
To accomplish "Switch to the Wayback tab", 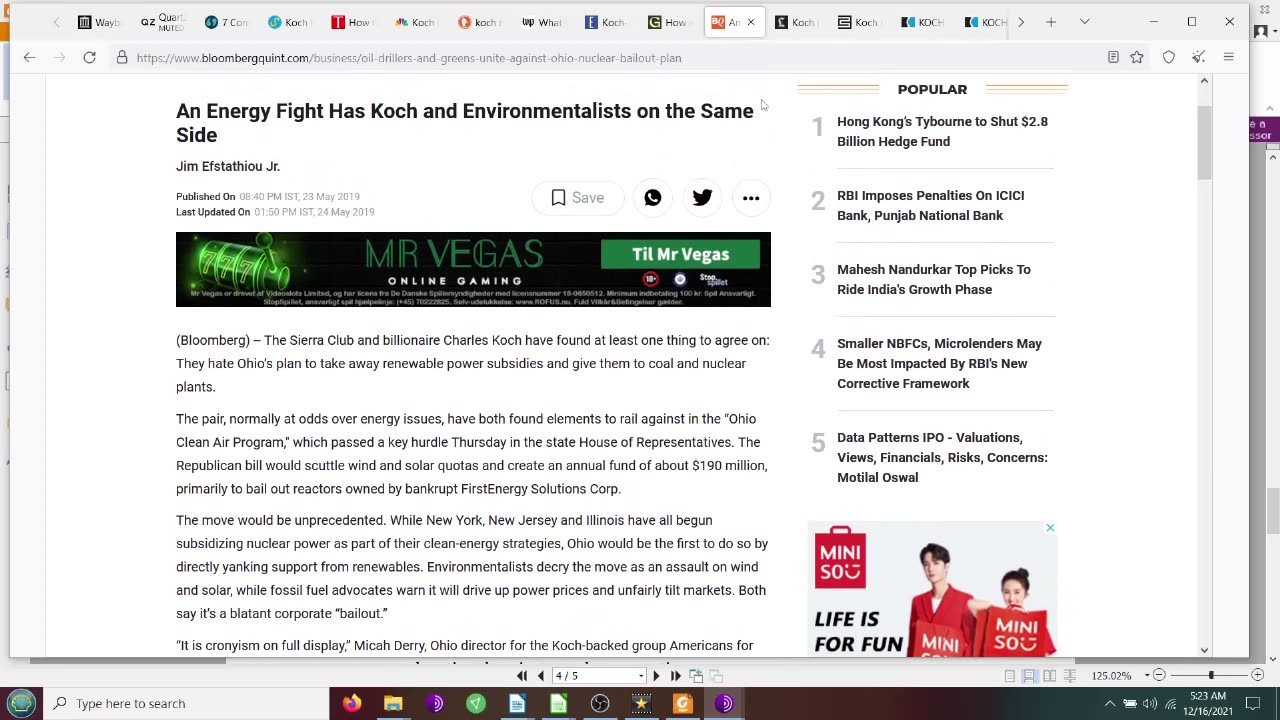I will (99, 22).
